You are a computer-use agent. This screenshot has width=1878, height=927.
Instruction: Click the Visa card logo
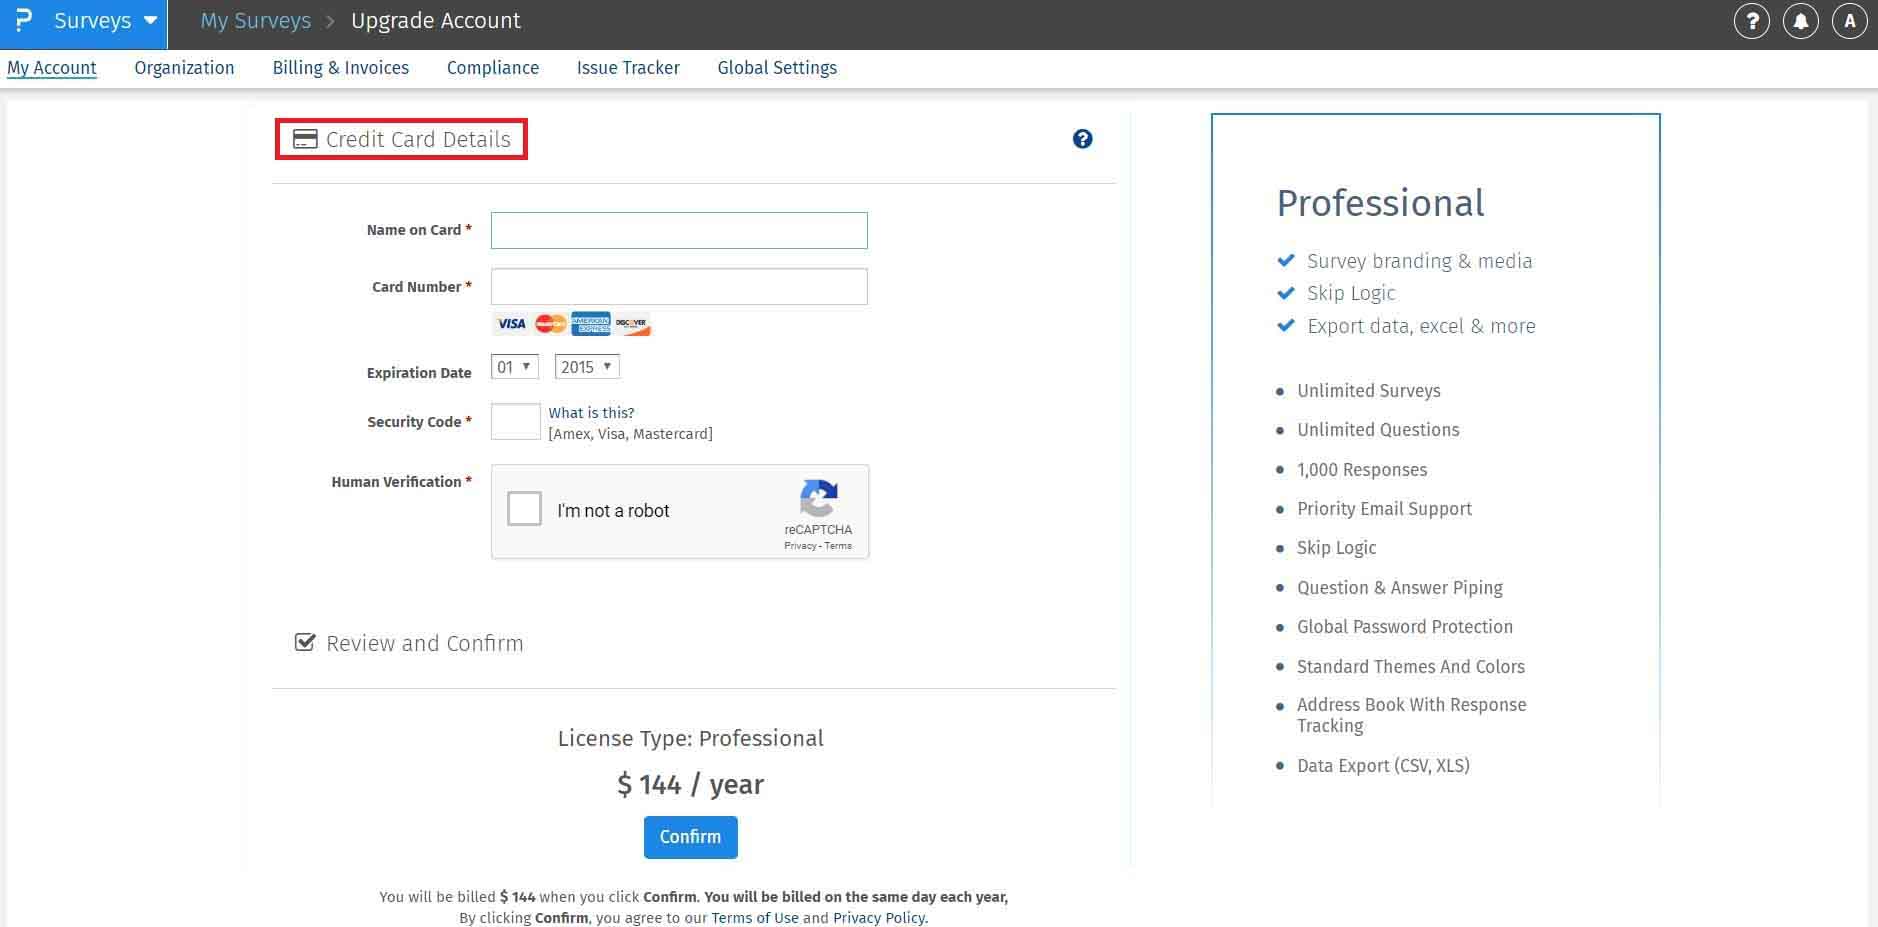[511, 324]
